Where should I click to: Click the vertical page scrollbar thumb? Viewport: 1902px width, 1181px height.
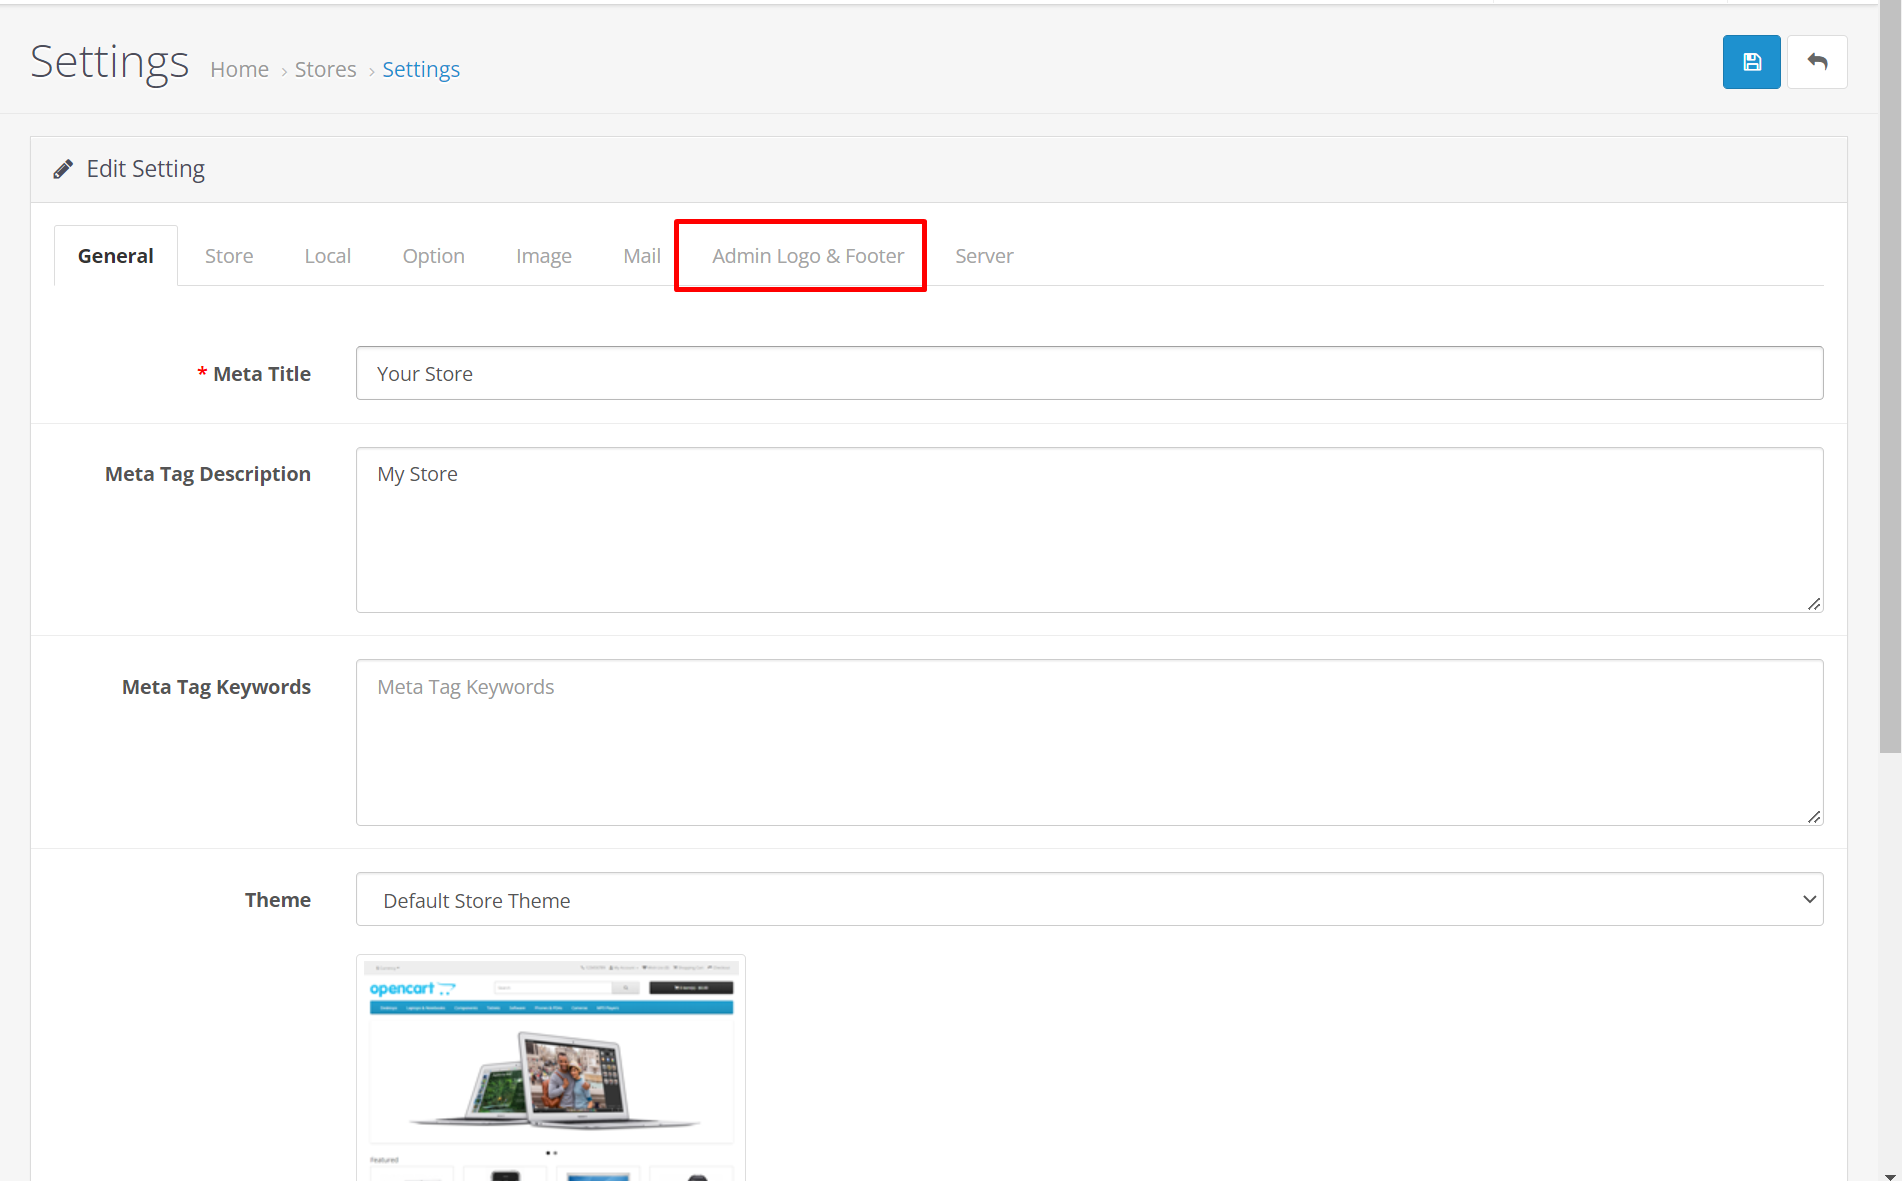point(1889,380)
